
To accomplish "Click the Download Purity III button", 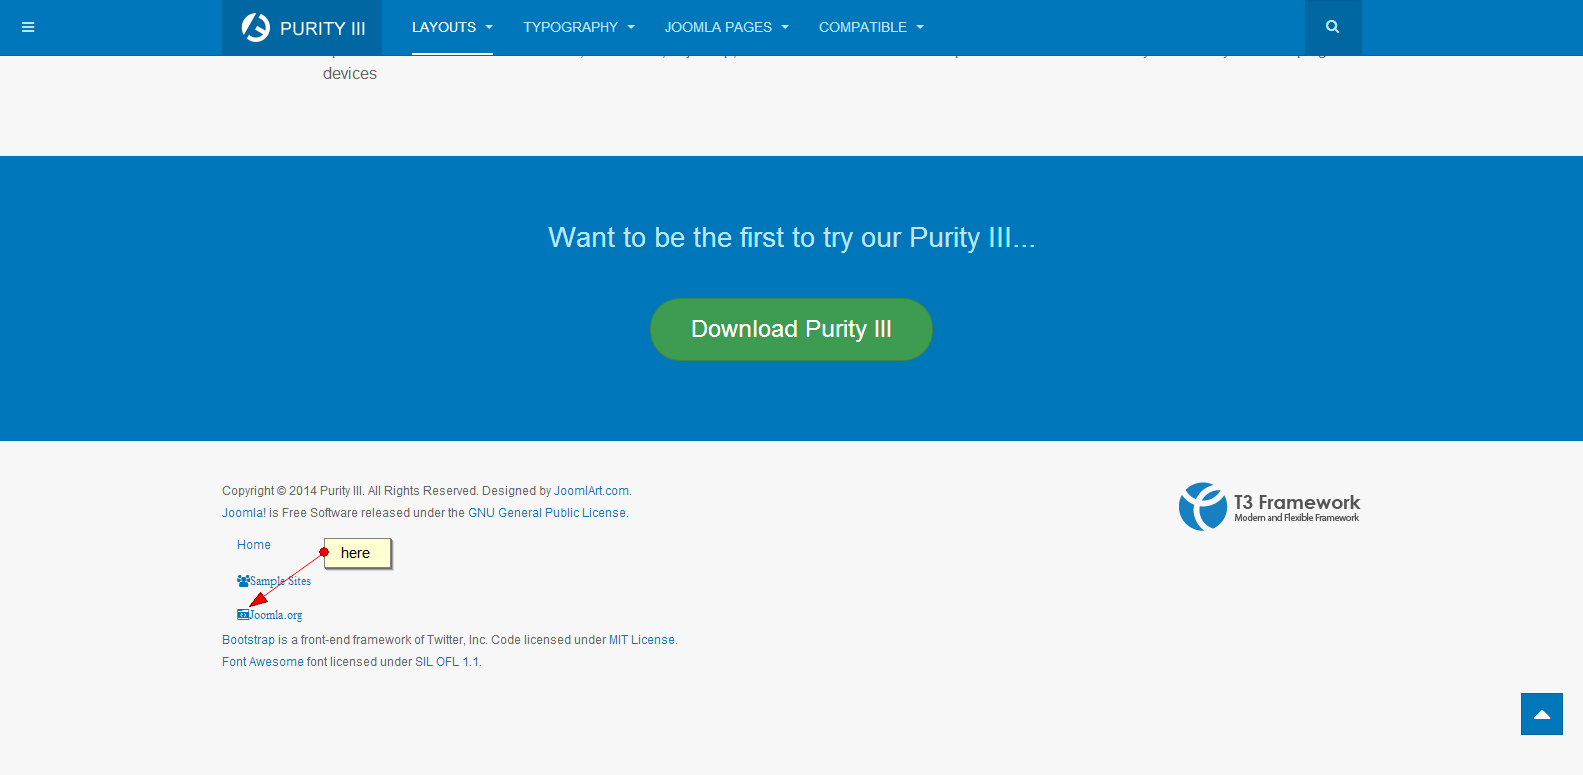I will click(x=791, y=329).
